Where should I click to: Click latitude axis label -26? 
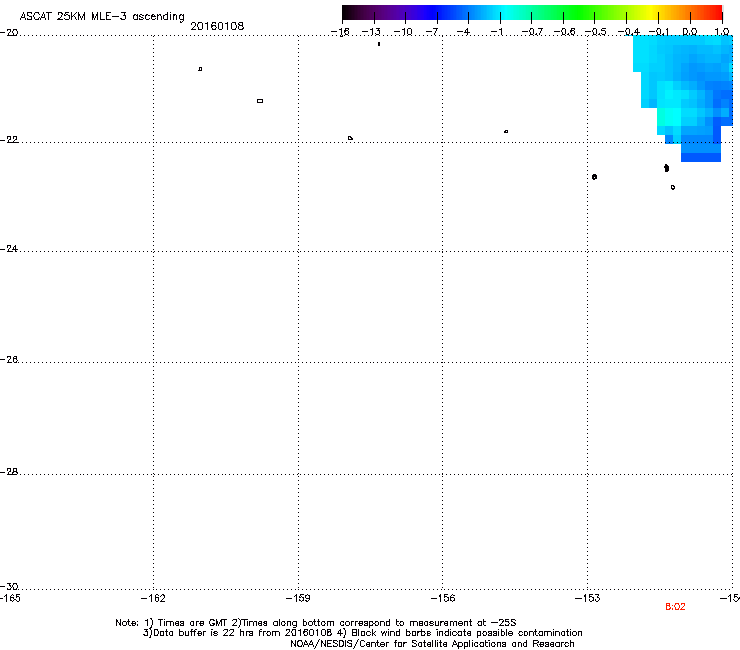[x=9, y=360]
